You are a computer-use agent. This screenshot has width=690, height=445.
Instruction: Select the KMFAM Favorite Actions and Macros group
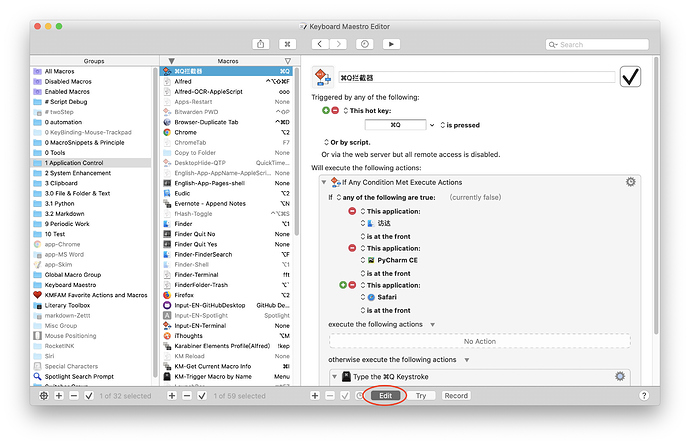92,295
